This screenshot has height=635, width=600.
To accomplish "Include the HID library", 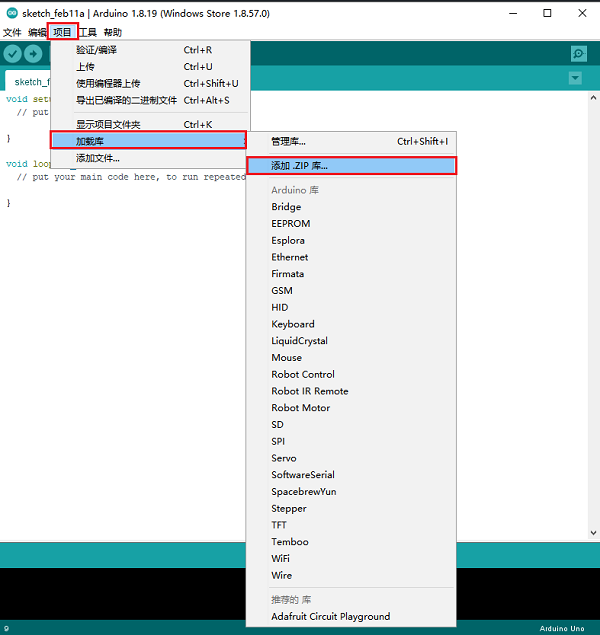I will [x=351, y=307].
